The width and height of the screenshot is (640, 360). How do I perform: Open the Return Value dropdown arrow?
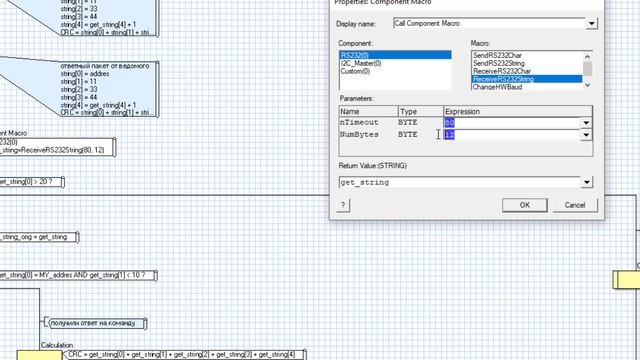[587, 182]
